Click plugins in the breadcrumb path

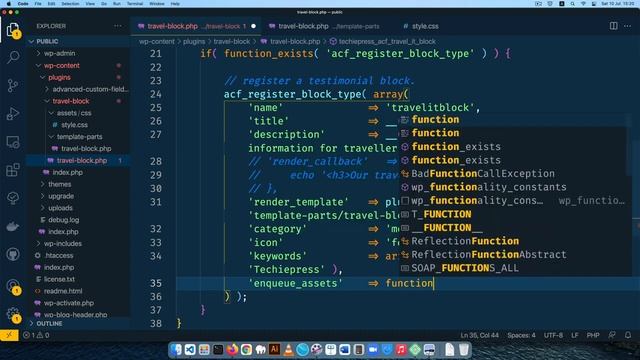coord(194,42)
